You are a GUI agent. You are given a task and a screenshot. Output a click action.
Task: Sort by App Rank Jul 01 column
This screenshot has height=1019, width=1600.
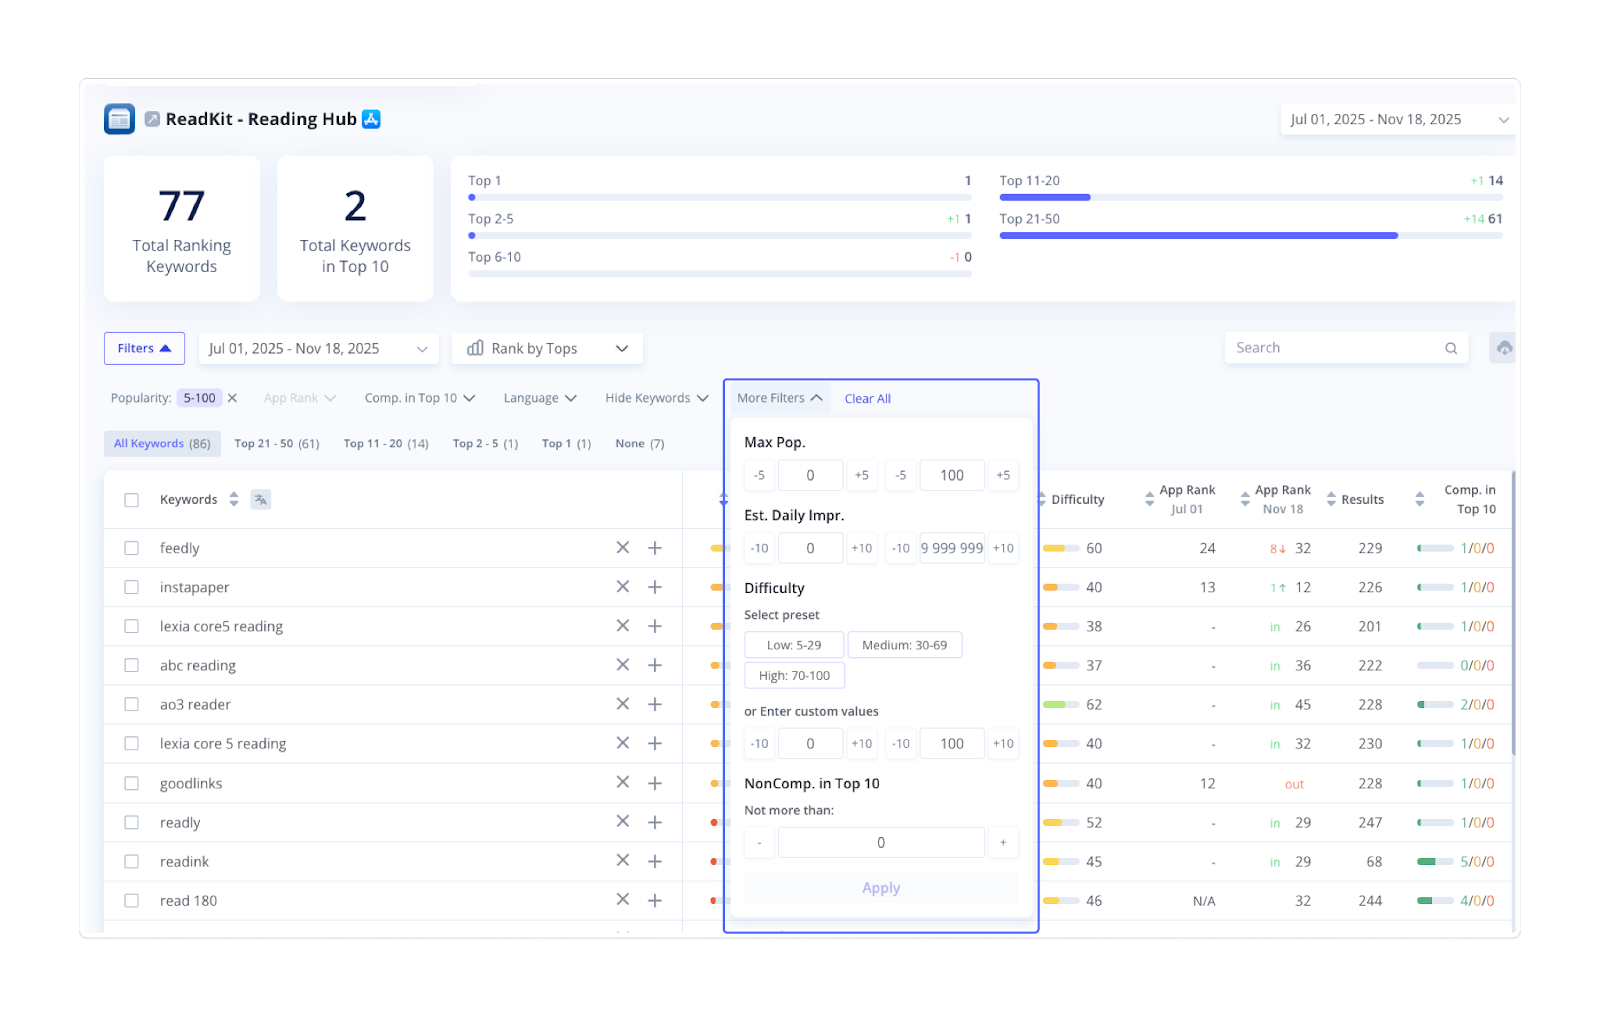tap(1150, 499)
